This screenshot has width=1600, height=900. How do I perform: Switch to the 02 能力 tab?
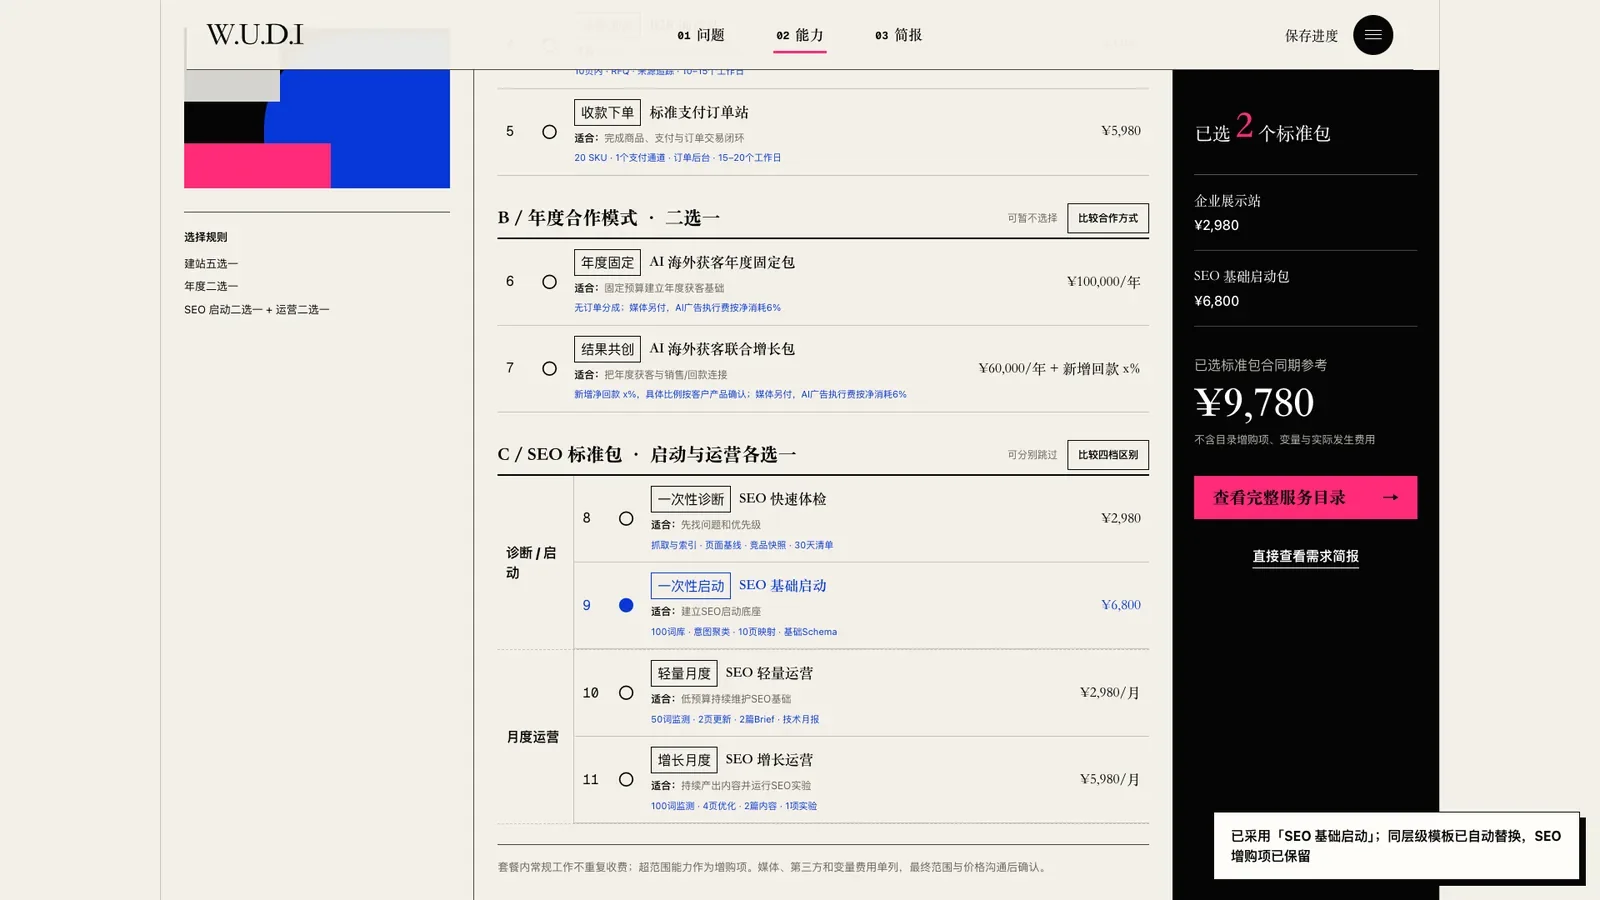[800, 35]
